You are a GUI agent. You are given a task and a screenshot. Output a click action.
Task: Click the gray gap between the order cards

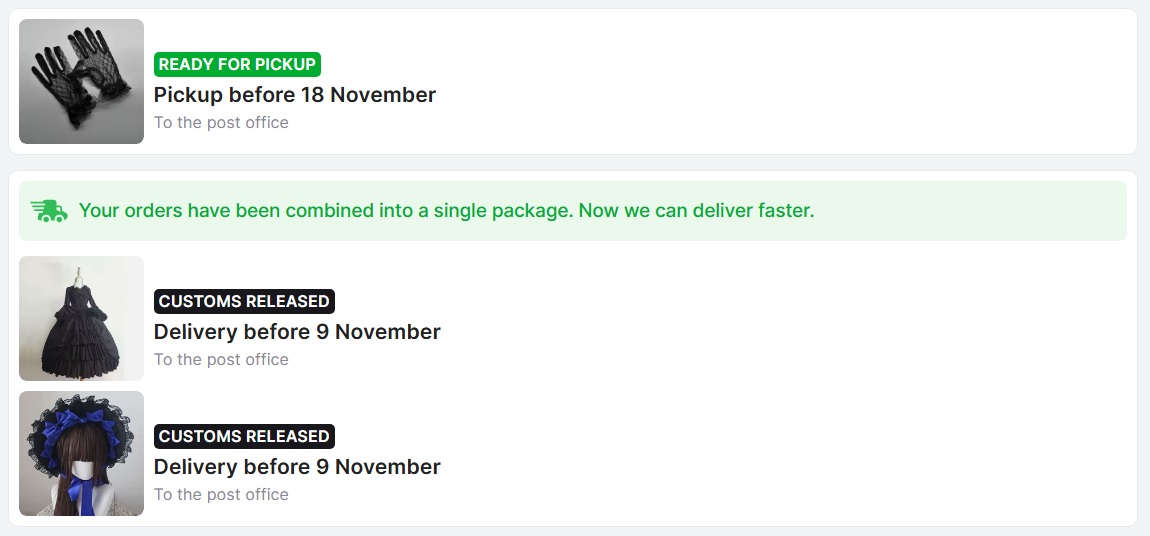pyautogui.click(x=573, y=163)
